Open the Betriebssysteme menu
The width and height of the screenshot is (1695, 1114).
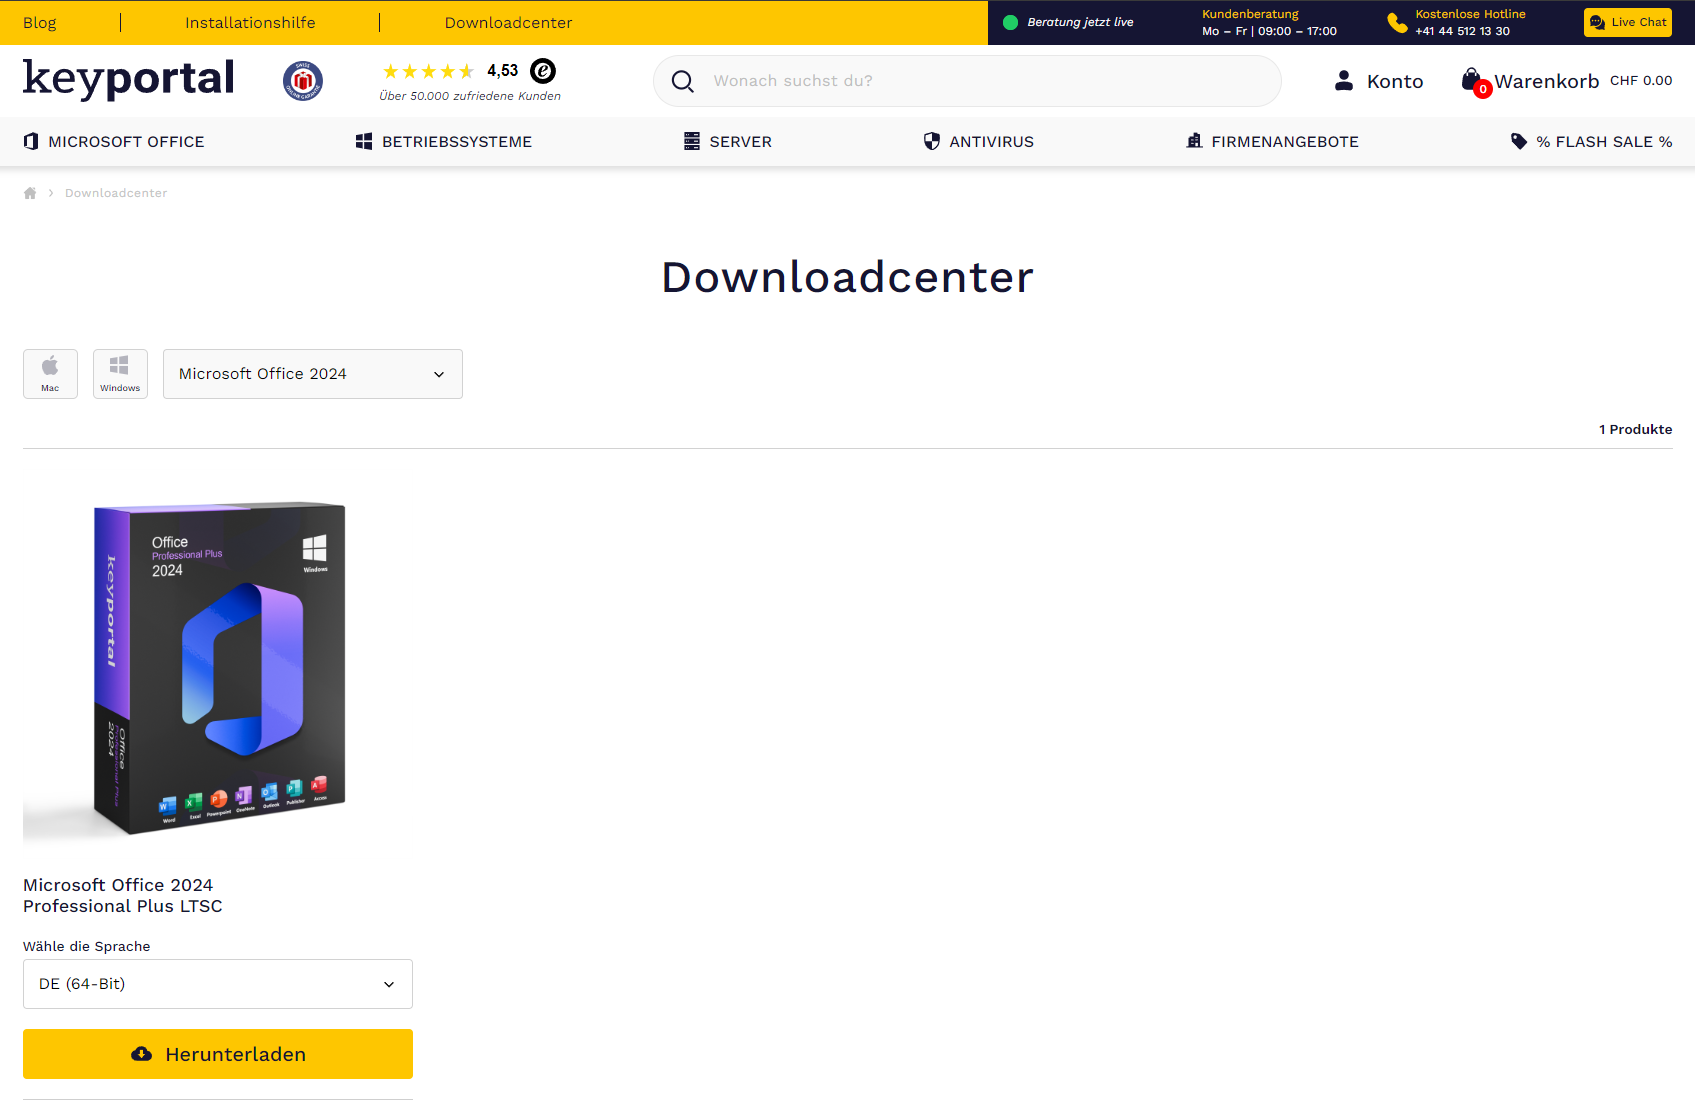point(444,142)
